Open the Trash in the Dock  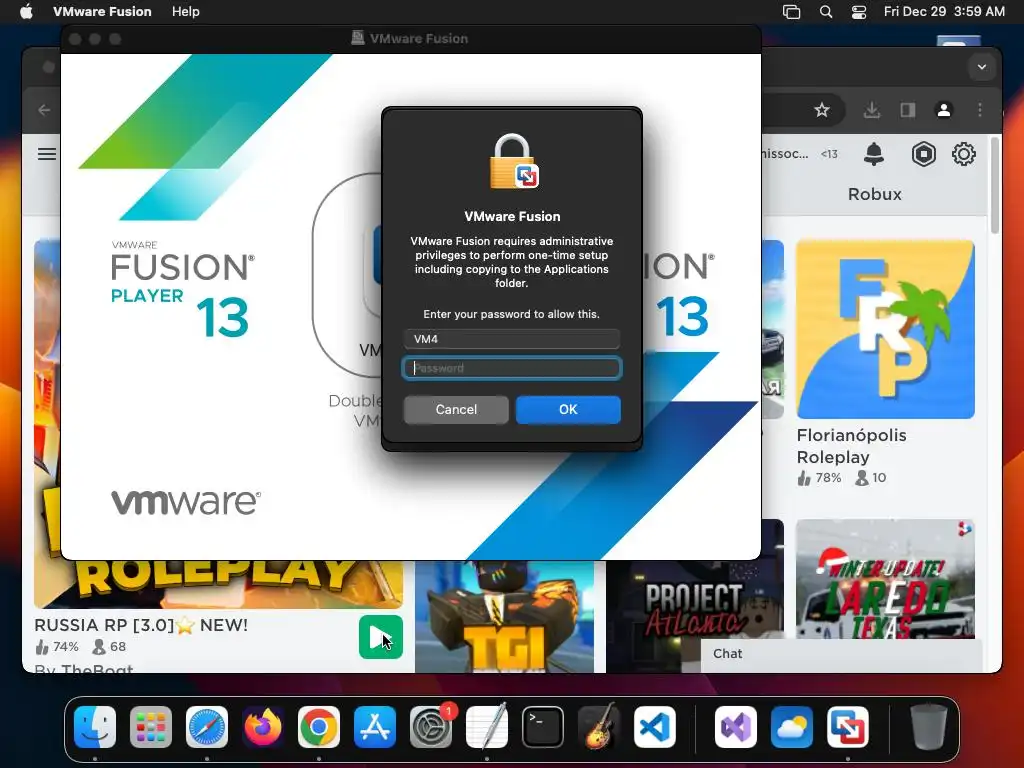[929, 727]
